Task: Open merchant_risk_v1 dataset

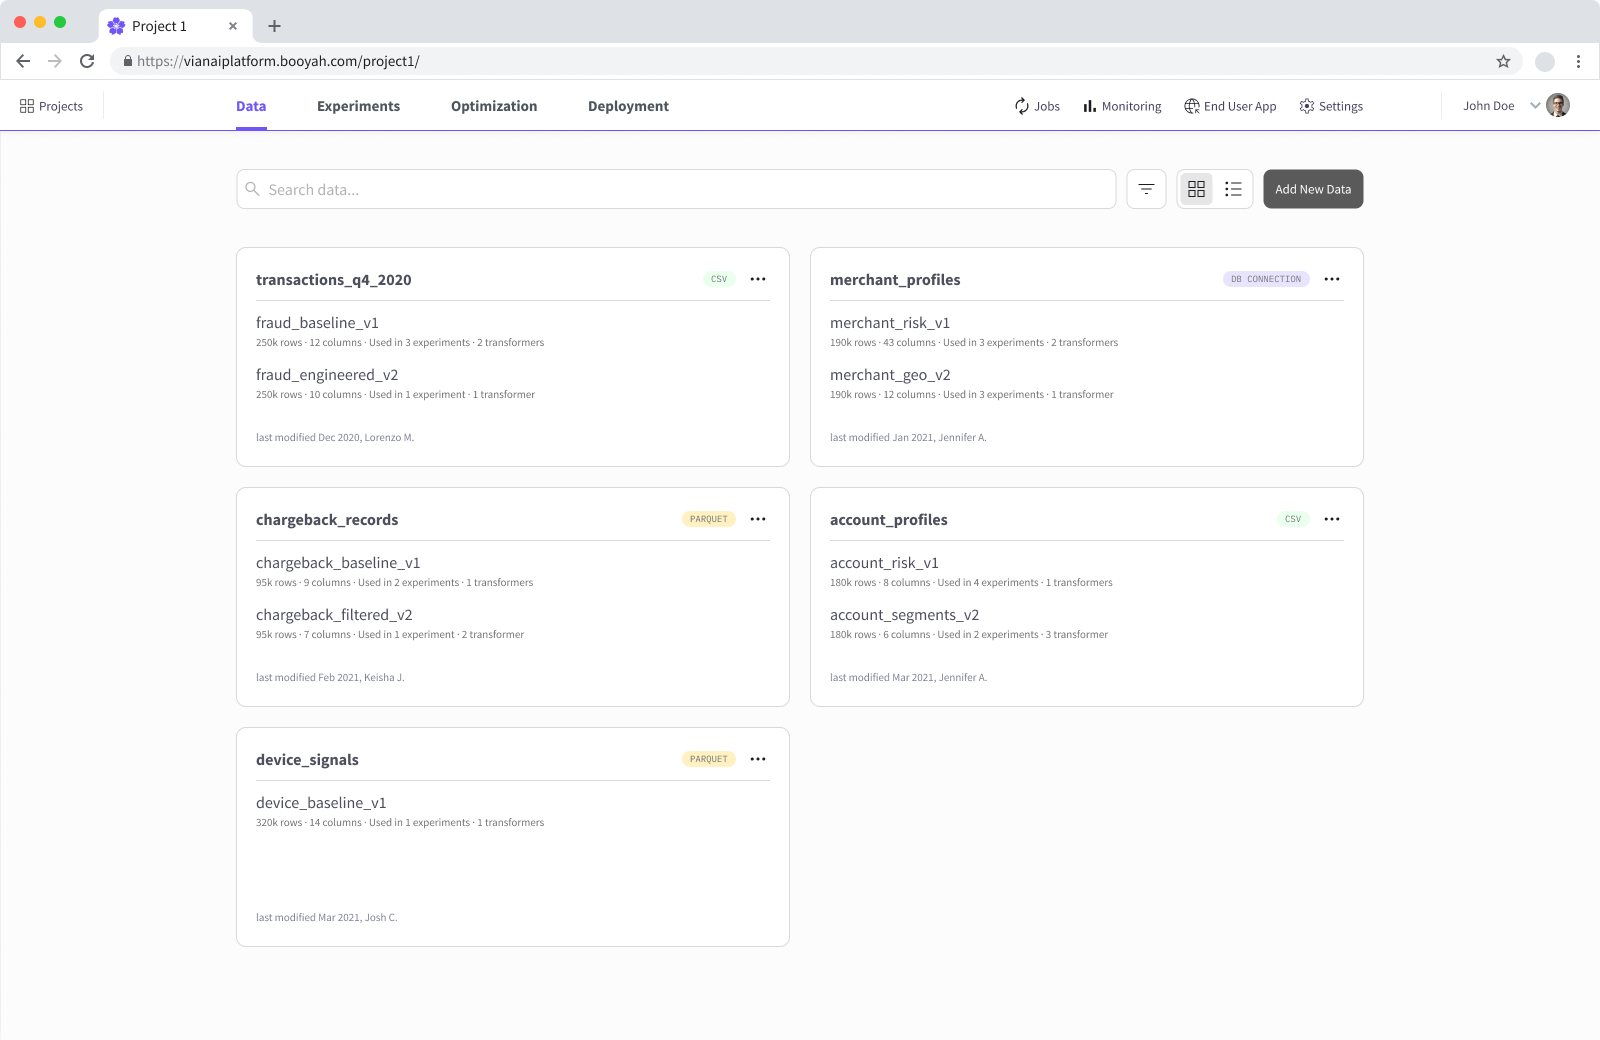Action: click(890, 323)
